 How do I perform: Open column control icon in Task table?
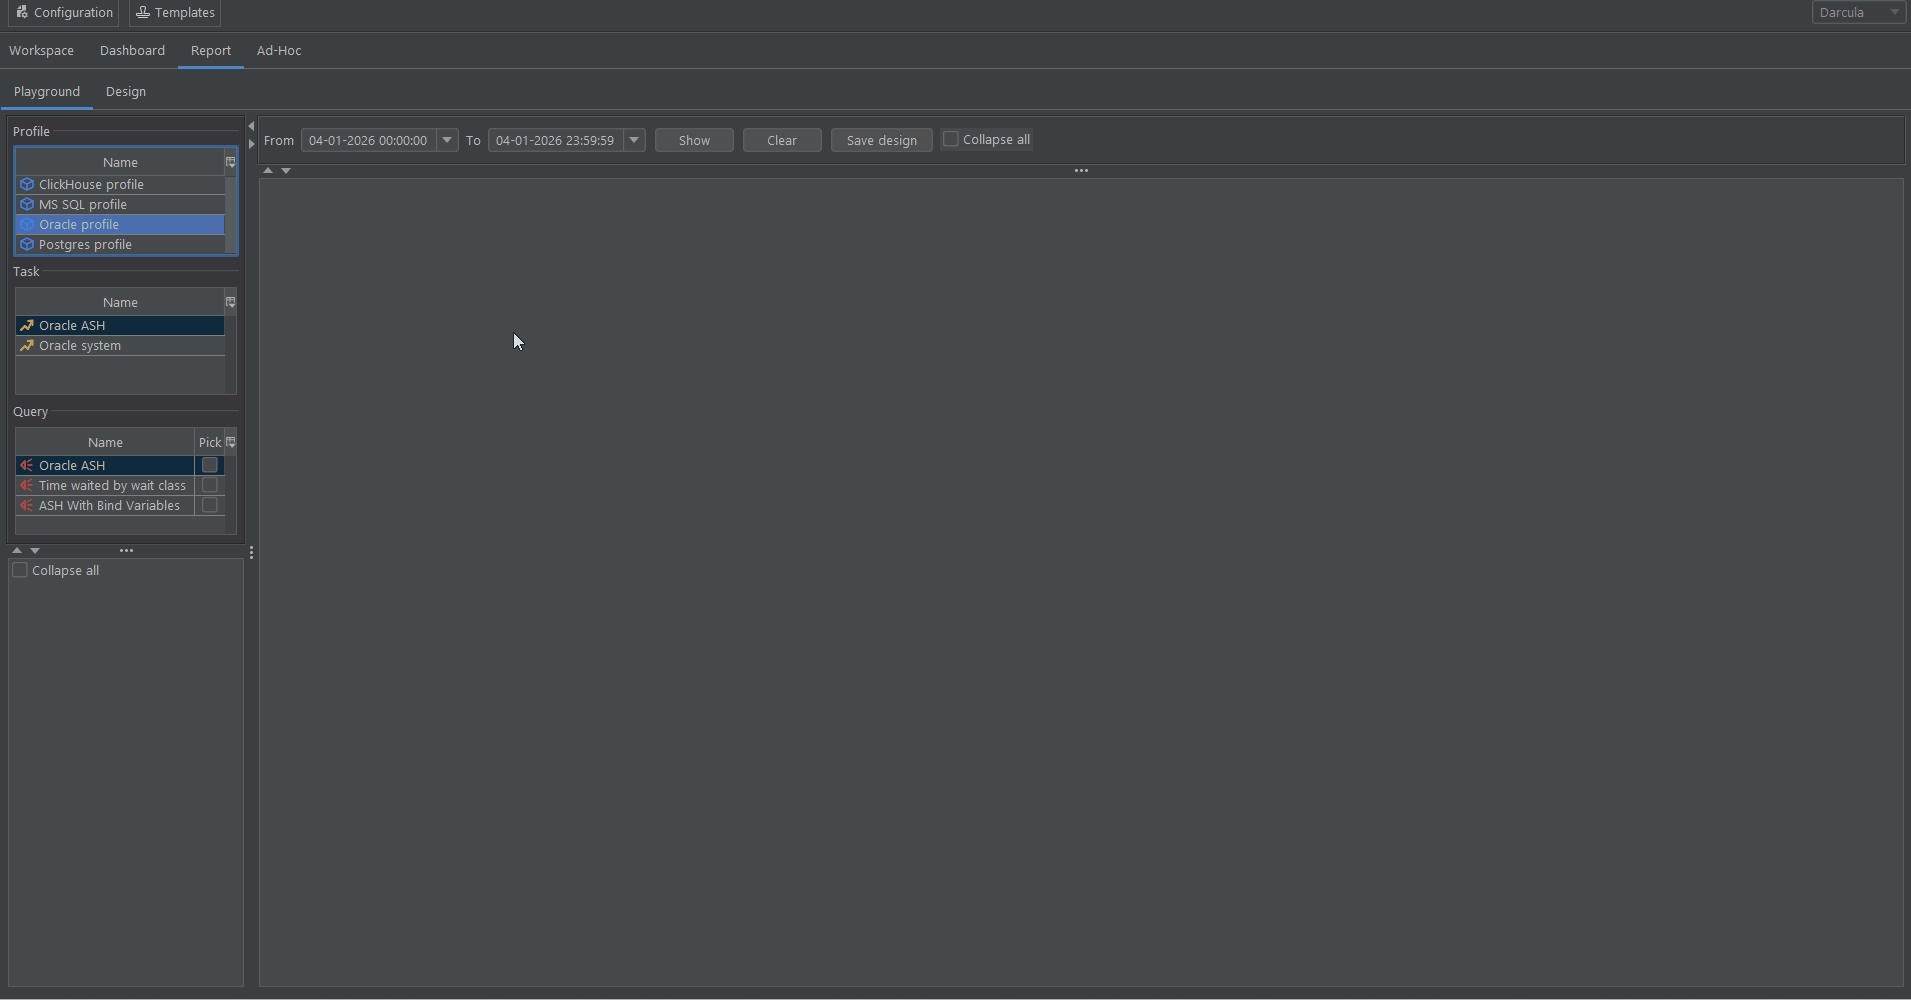pos(231,302)
